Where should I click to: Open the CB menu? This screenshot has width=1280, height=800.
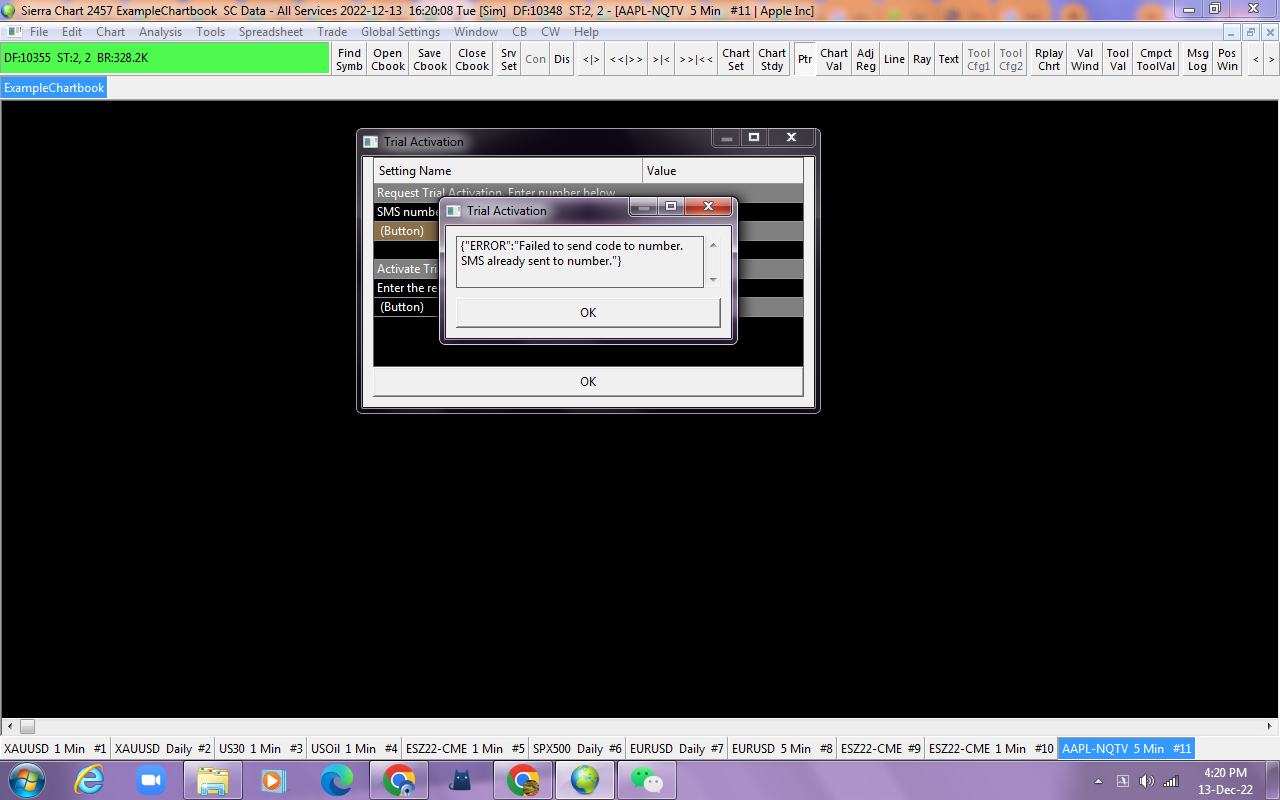point(519,32)
